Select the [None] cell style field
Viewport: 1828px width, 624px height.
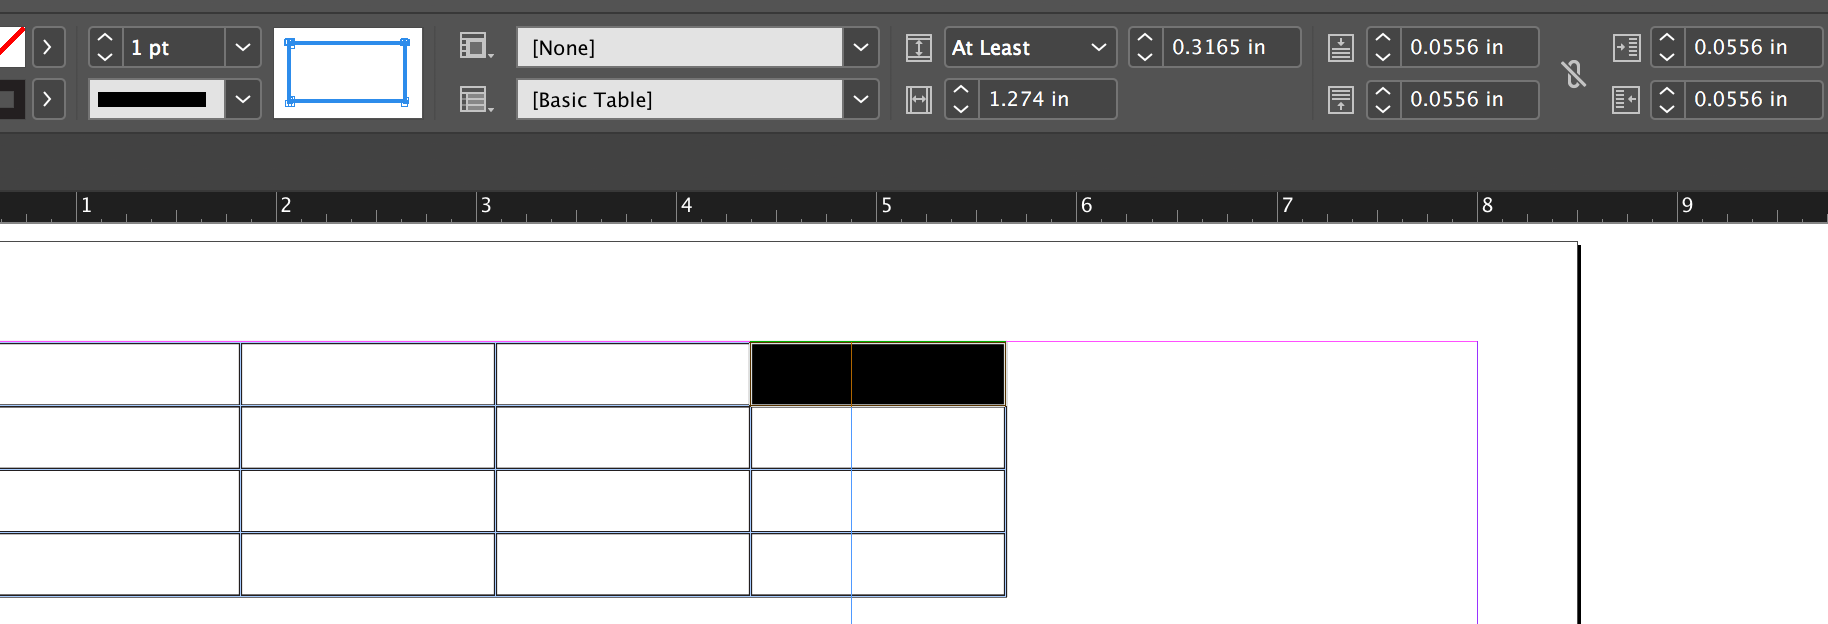tap(680, 47)
